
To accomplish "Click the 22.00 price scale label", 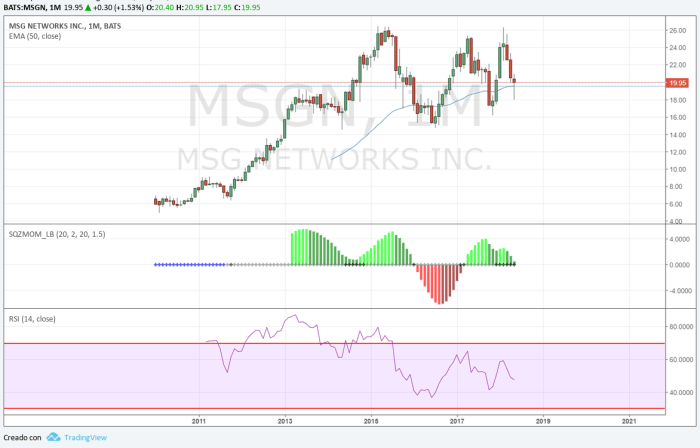I will (x=678, y=65).
